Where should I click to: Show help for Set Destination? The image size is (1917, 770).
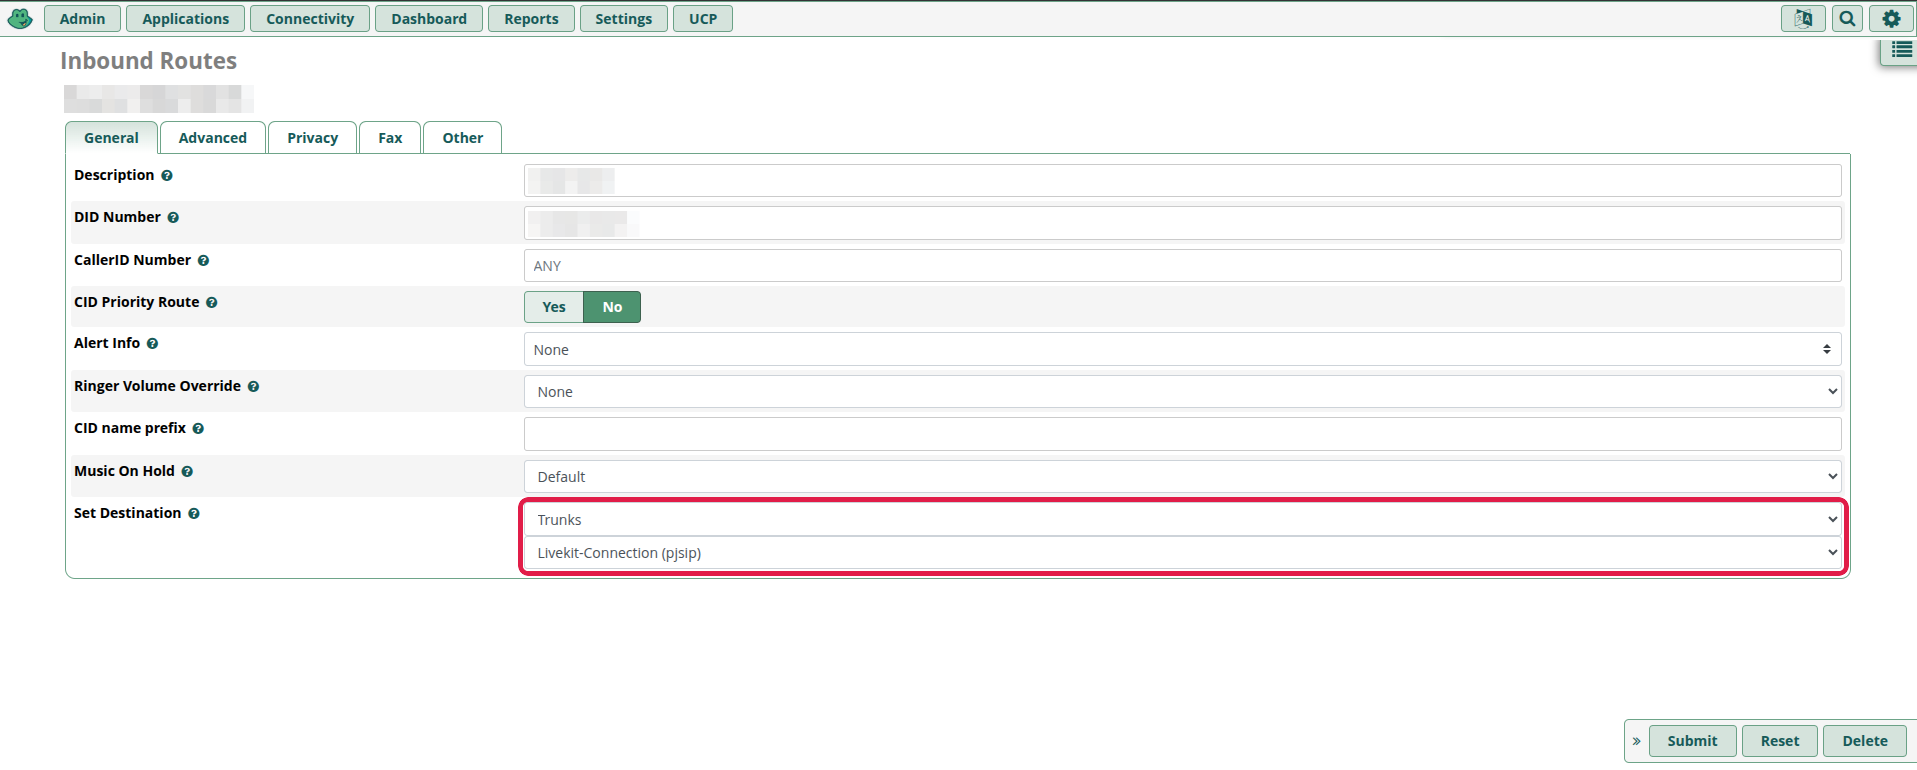pos(194,514)
